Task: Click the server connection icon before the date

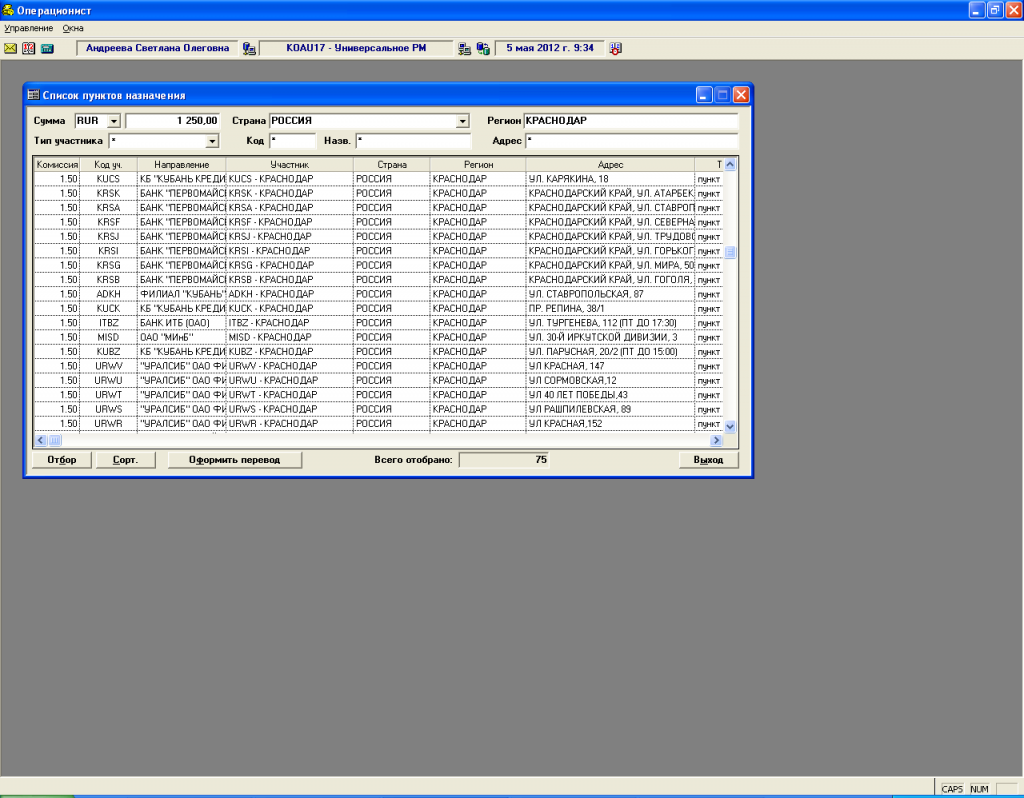Action: tap(483, 48)
